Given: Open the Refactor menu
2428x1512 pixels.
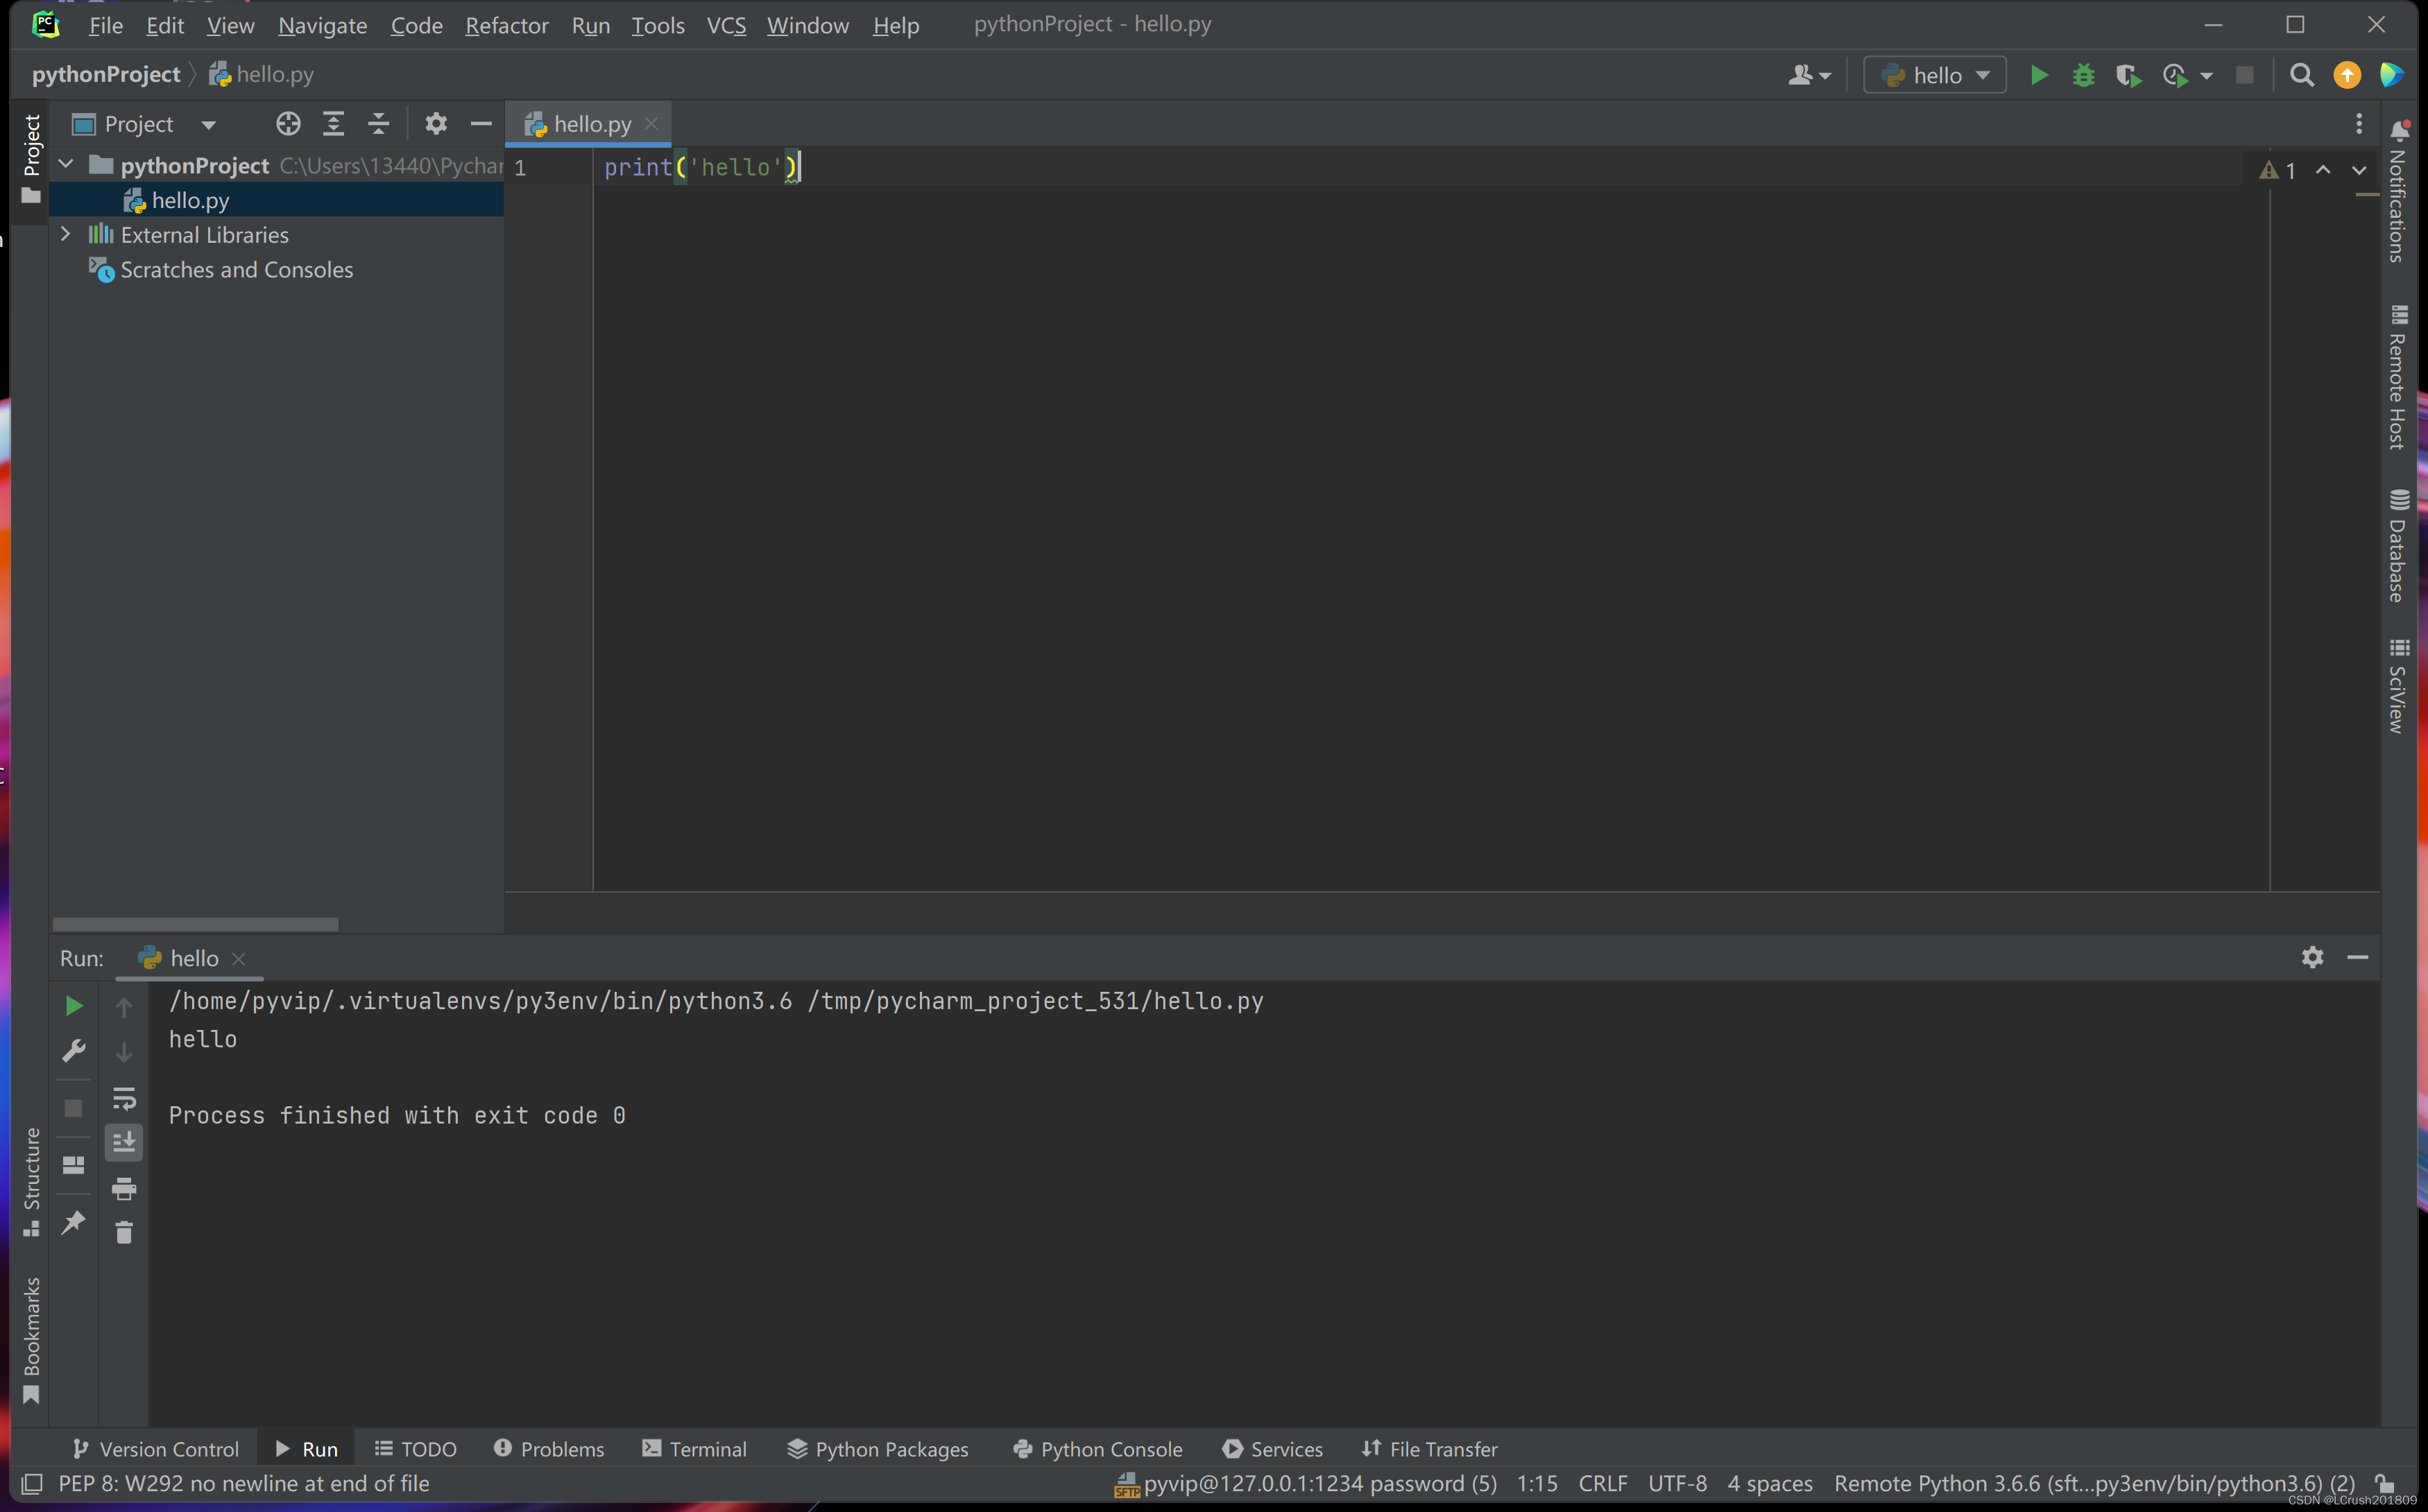Looking at the screenshot, I should pos(506,26).
